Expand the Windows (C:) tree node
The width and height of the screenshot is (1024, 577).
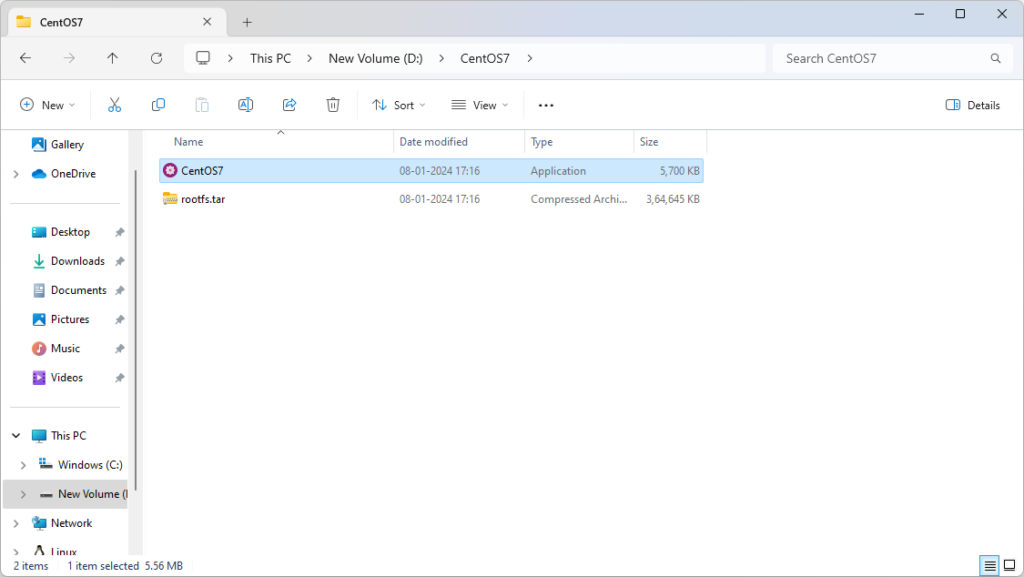[x=23, y=465]
